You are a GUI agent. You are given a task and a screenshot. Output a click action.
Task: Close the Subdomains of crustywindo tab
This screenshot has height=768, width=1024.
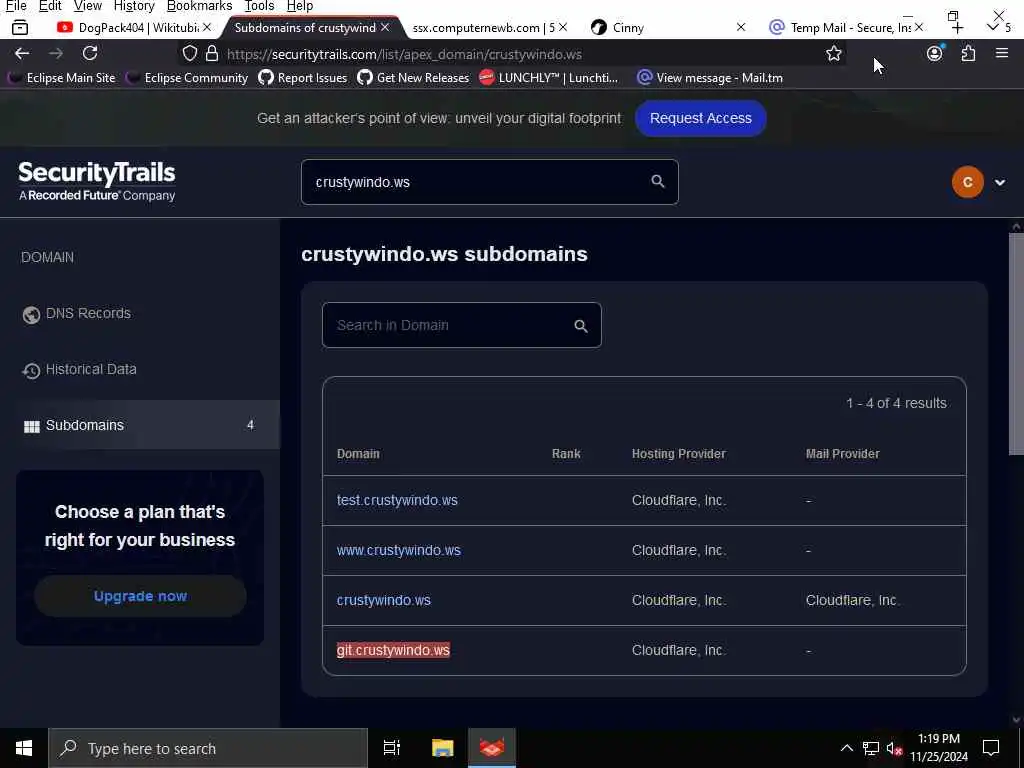[x=385, y=27]
